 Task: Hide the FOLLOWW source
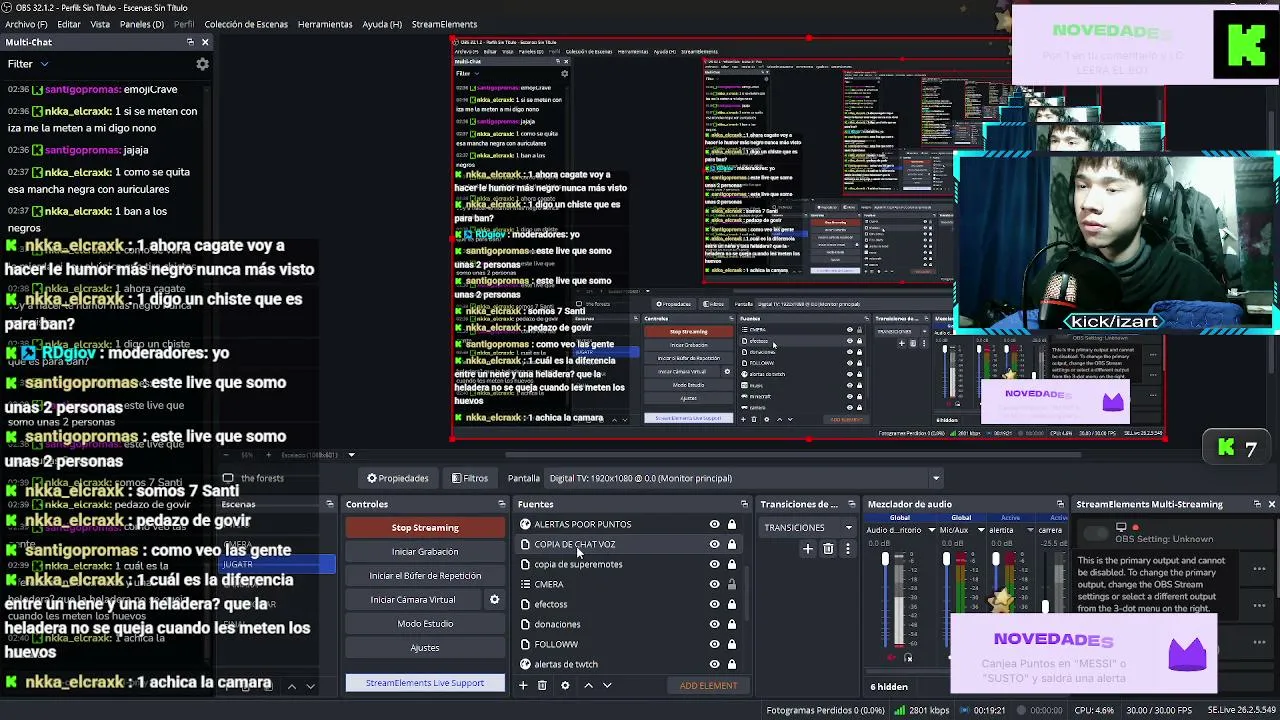[x=714, y=644]
